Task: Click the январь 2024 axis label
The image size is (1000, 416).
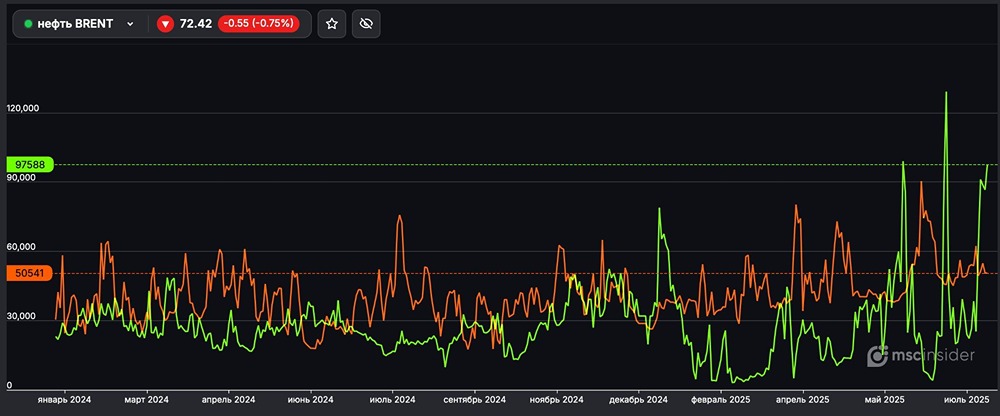Action: (x=64, y=399)
